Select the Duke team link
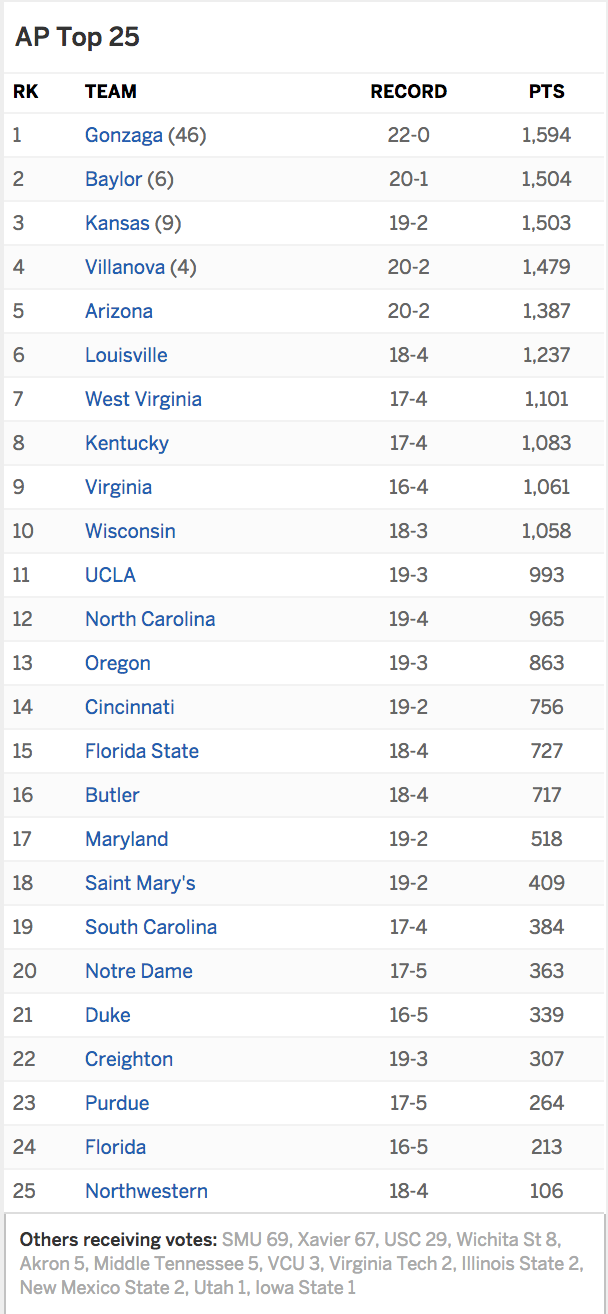The width and height of the screenshot is (608, 1314). [x=108, y=1015]
